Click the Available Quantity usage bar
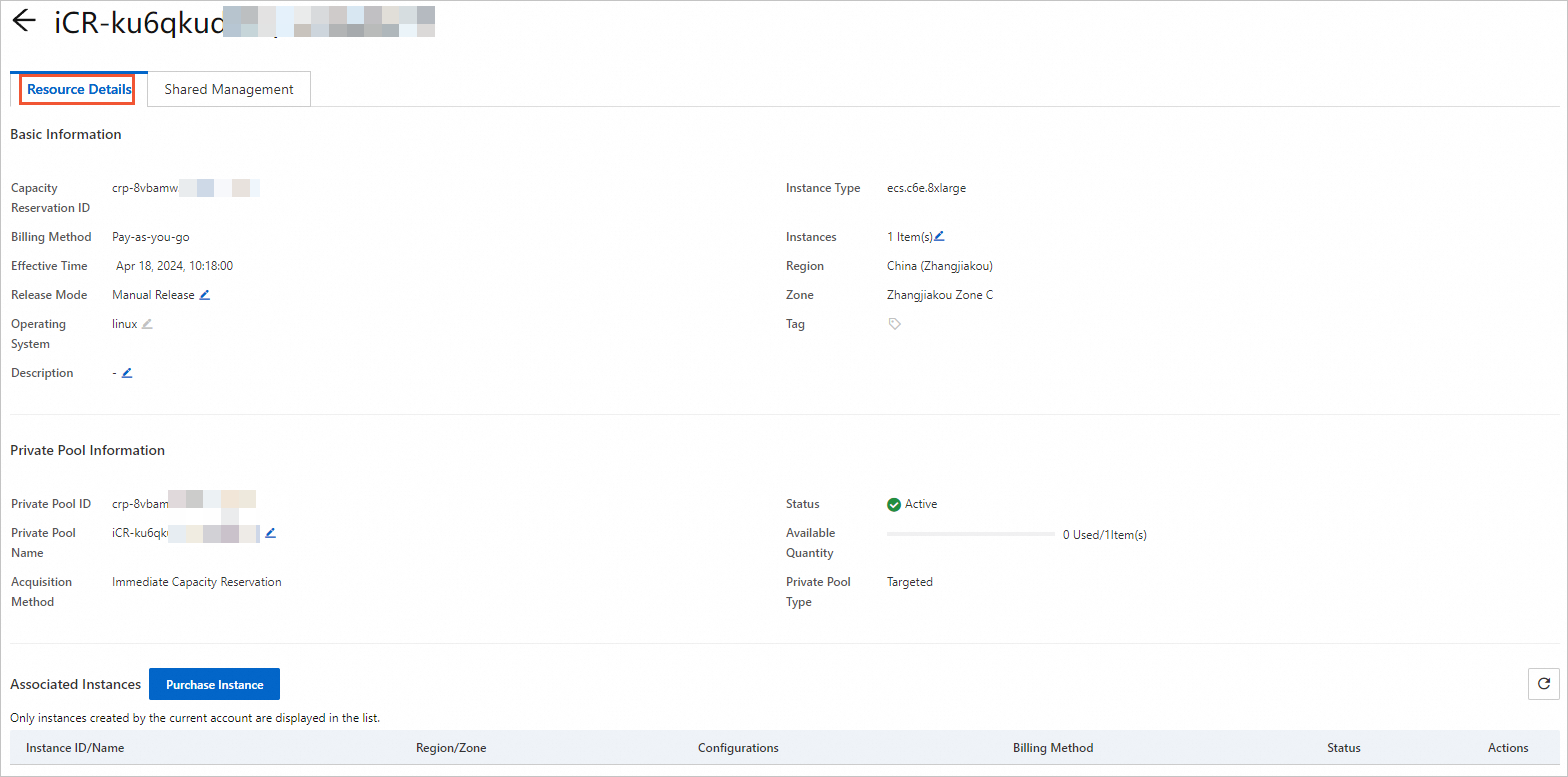Viewport: 1568px width, 777px height. click(x=970, y=535)
